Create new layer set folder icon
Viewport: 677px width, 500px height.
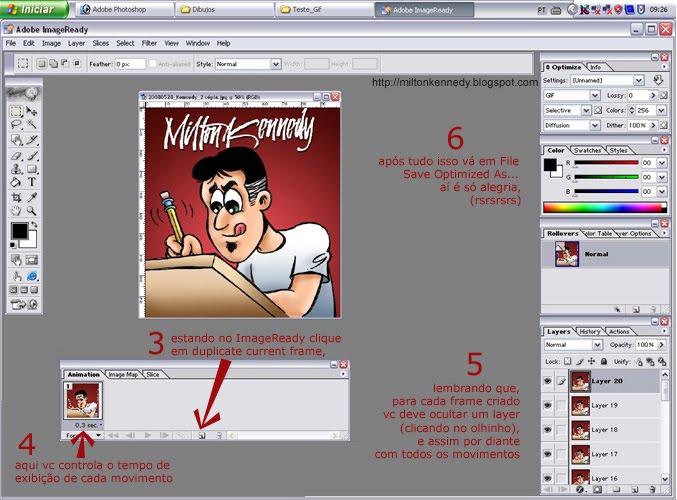[616, 490]
